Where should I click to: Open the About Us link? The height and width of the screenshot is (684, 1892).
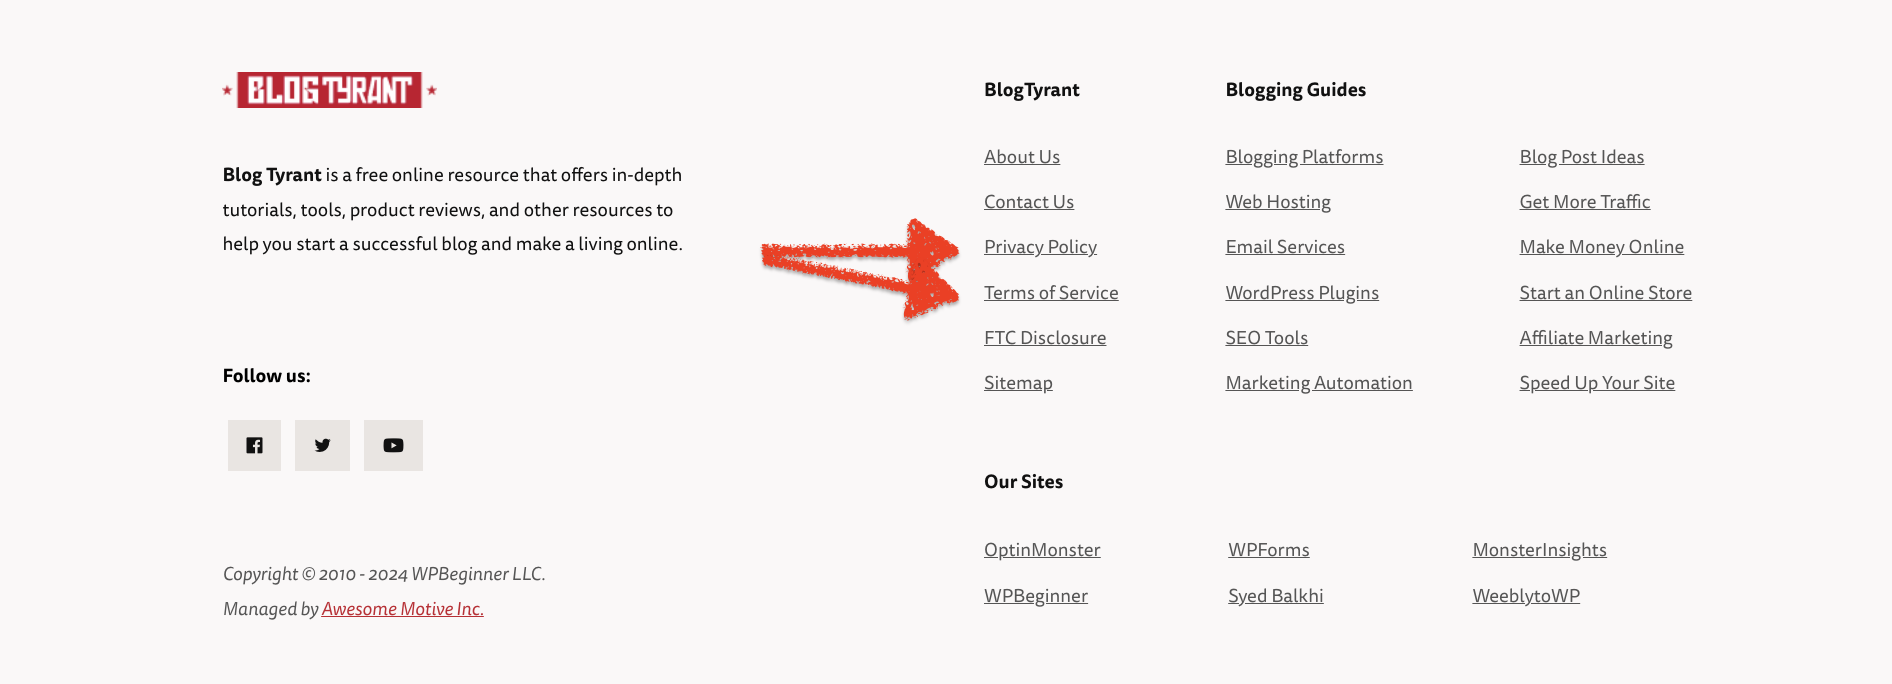[1021, 157]
